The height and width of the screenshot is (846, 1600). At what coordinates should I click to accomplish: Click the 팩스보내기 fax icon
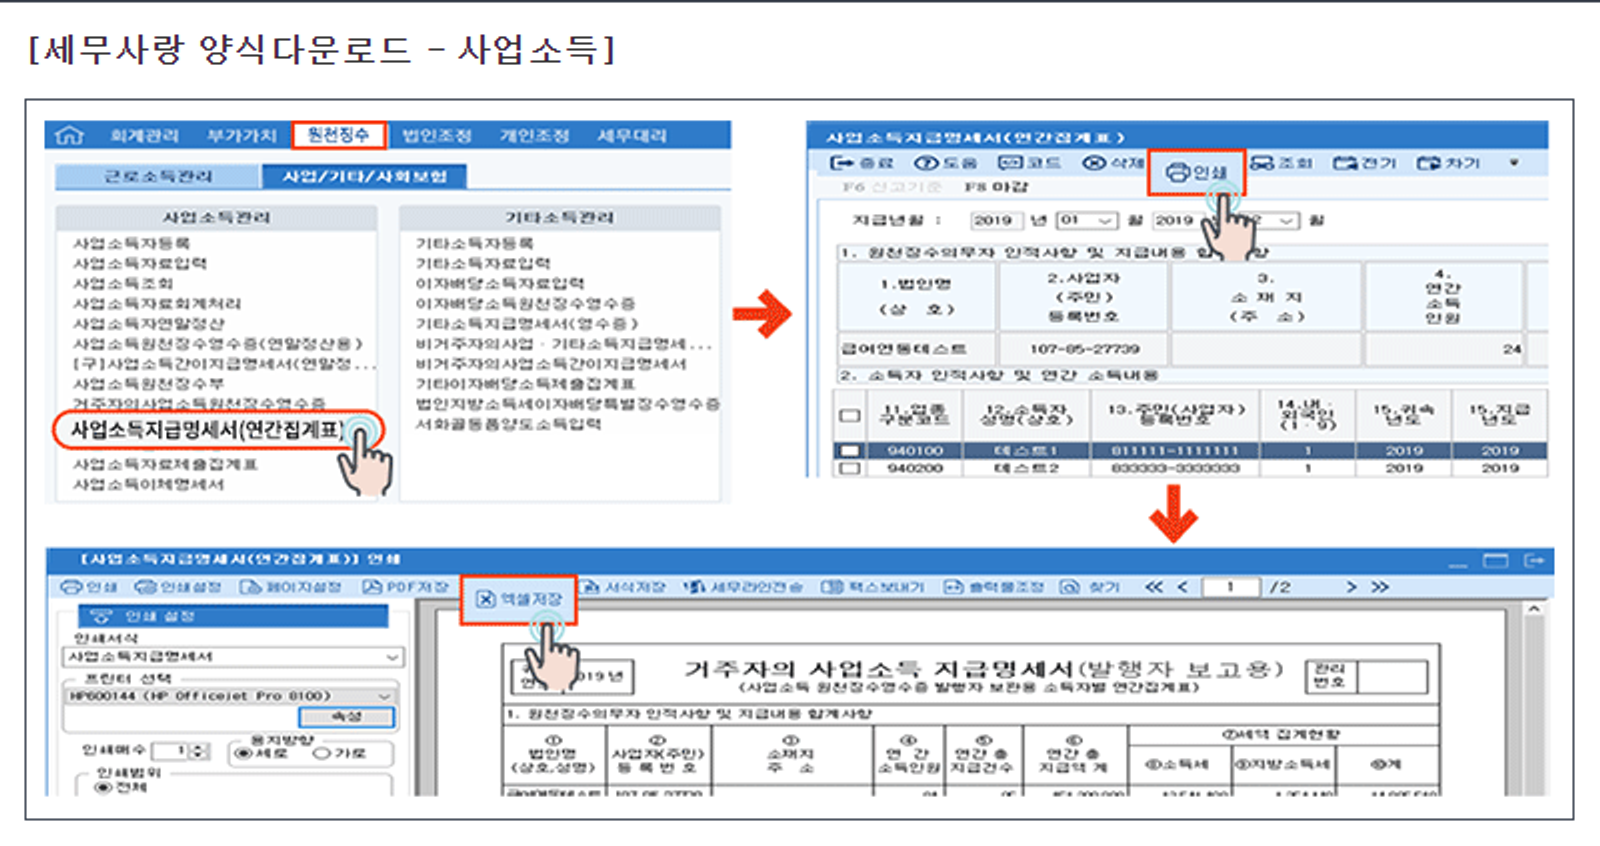(873, 587)
